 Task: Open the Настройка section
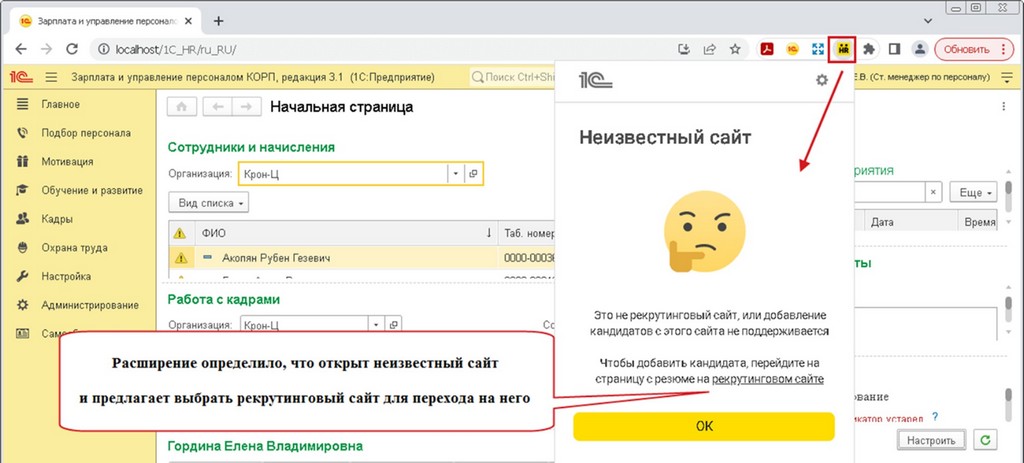tap(66, 277)
